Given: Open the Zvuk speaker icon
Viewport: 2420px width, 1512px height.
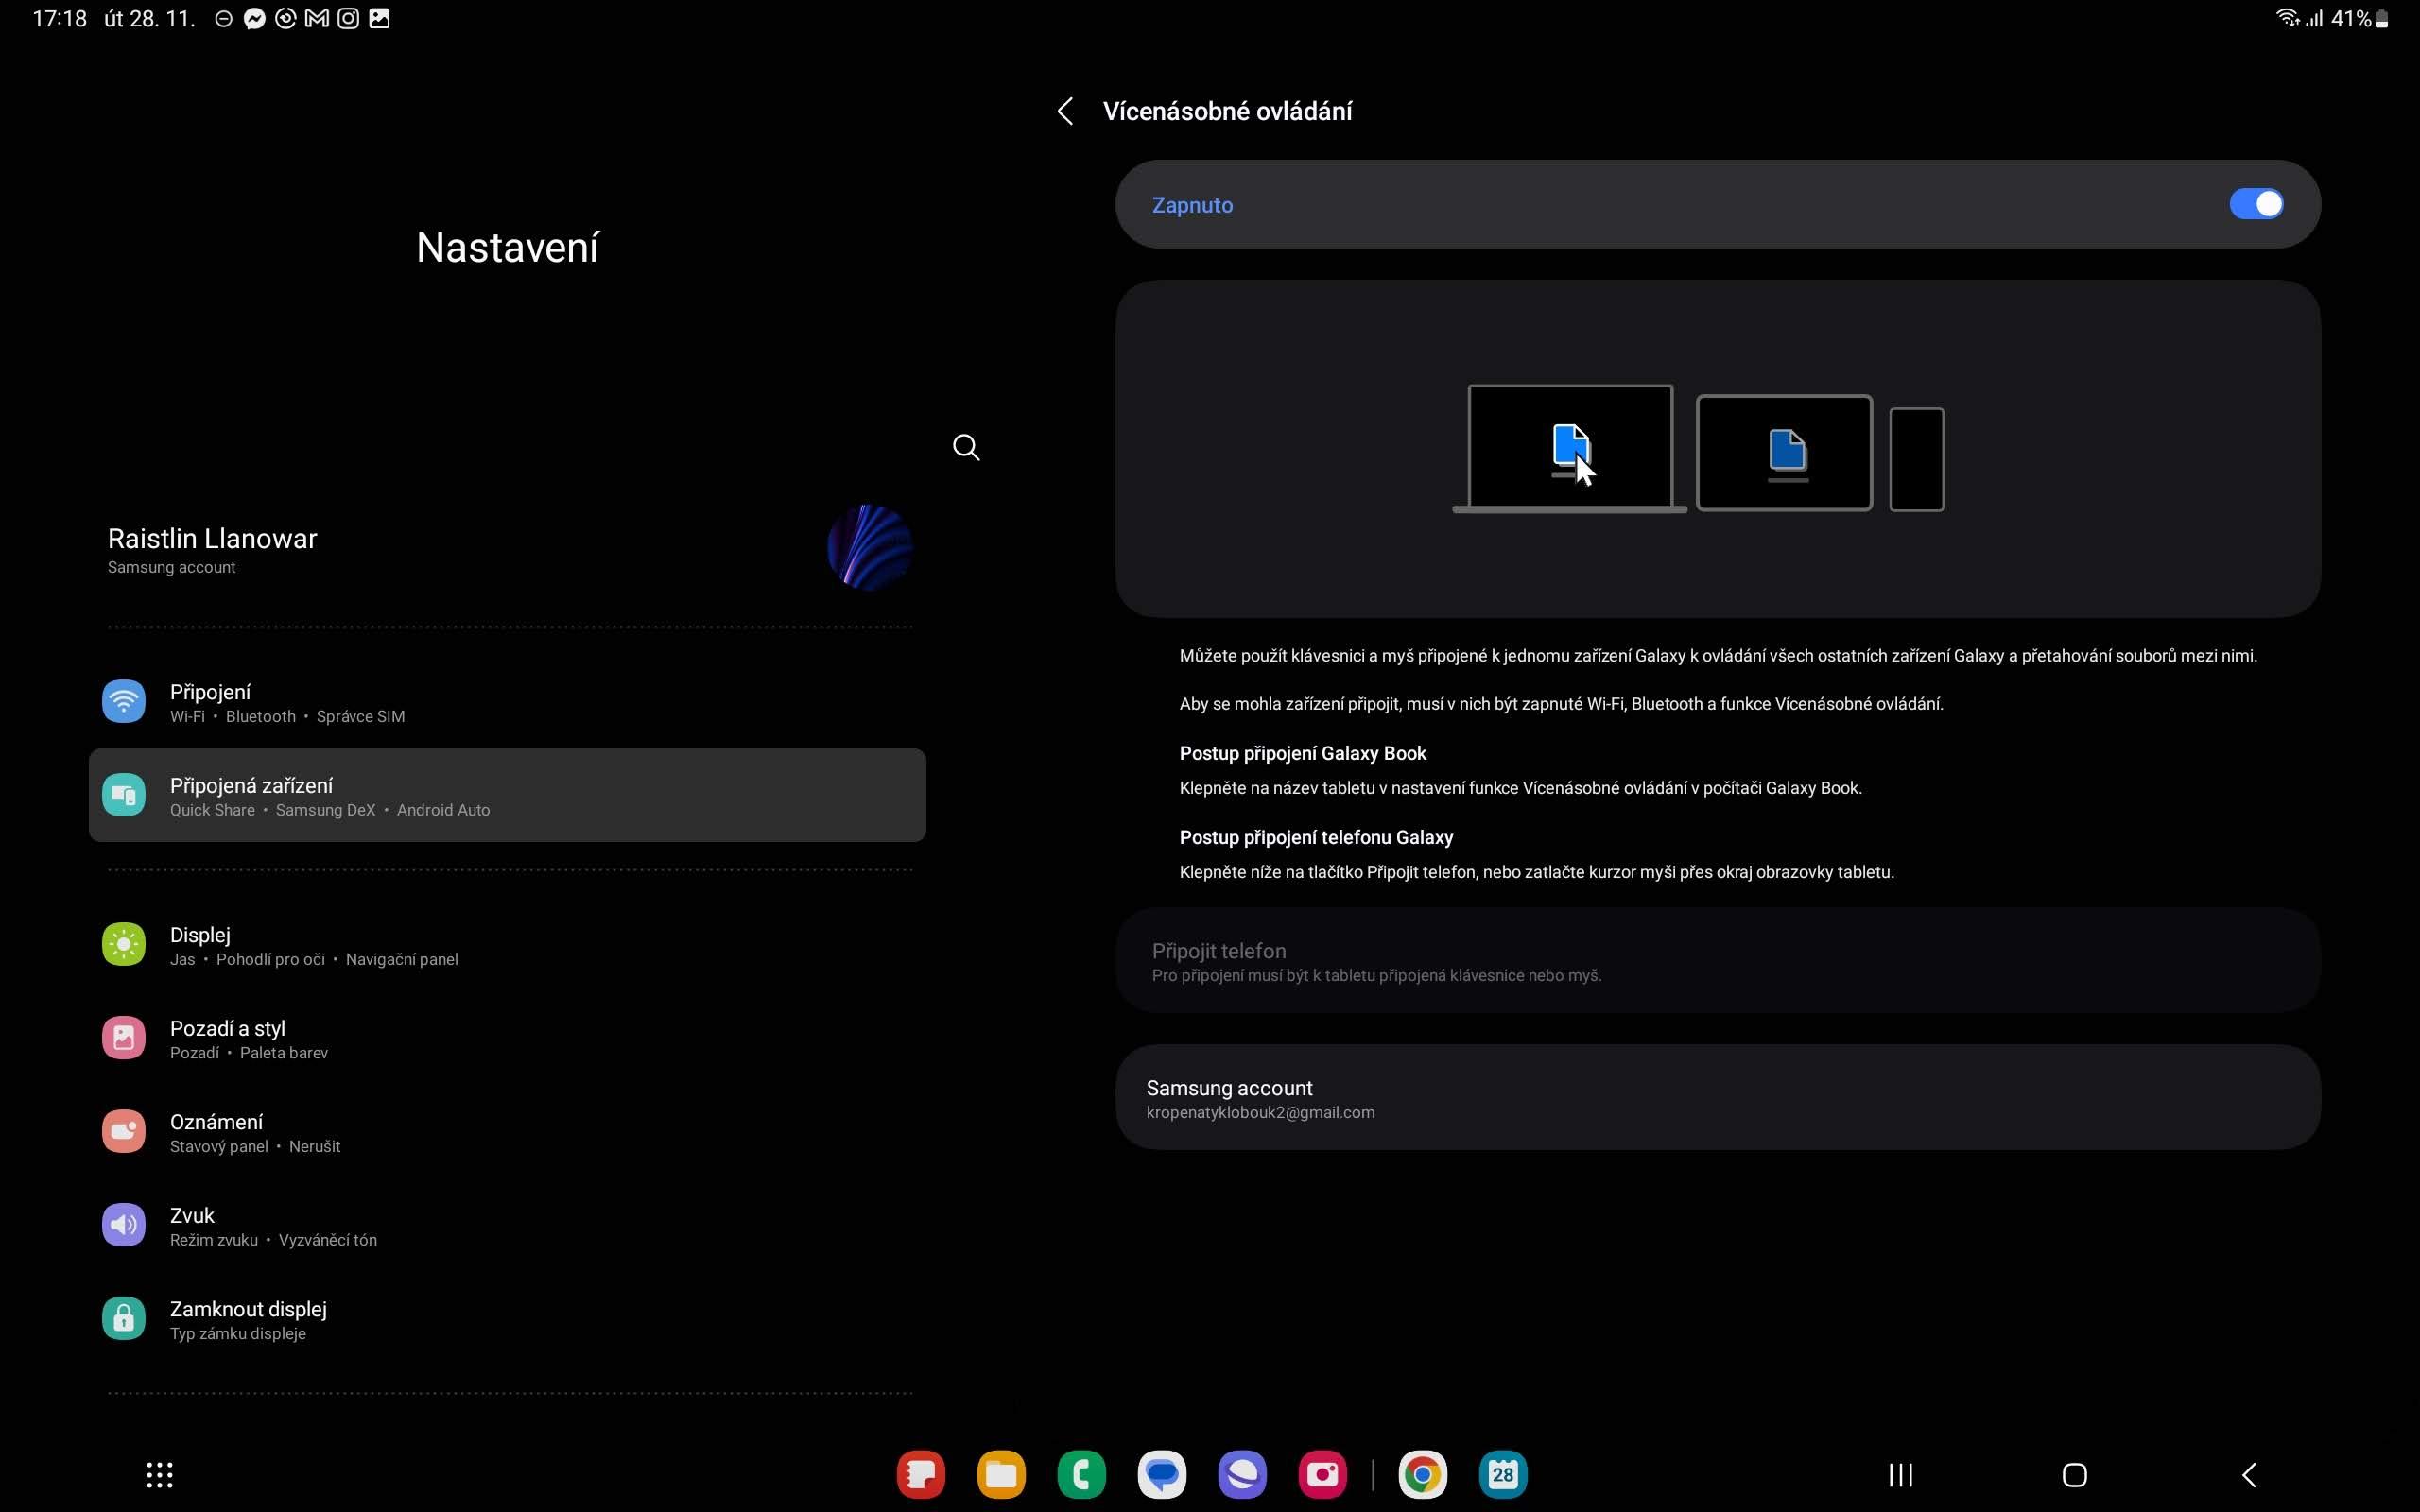Looking at the screenshot, I should coord(124,1225).
